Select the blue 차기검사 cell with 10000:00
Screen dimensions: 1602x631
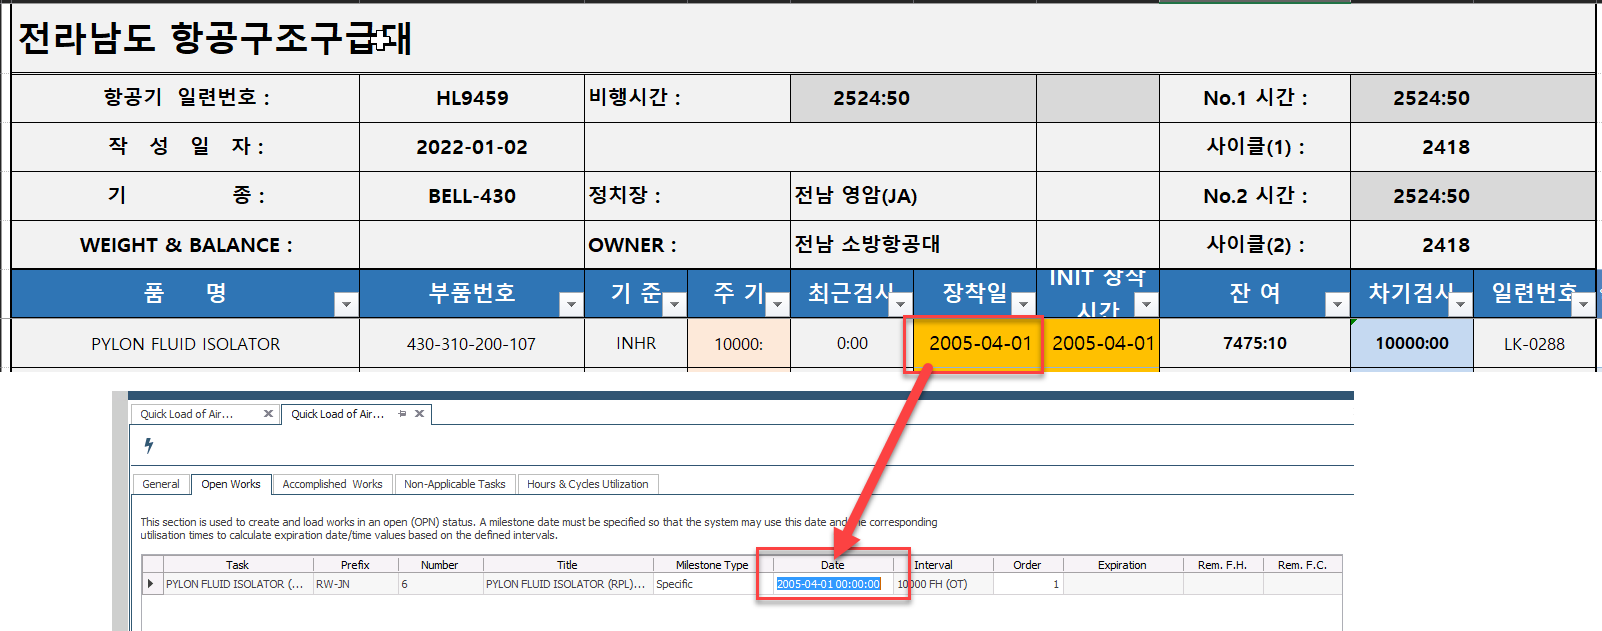tap(1411, 344)
